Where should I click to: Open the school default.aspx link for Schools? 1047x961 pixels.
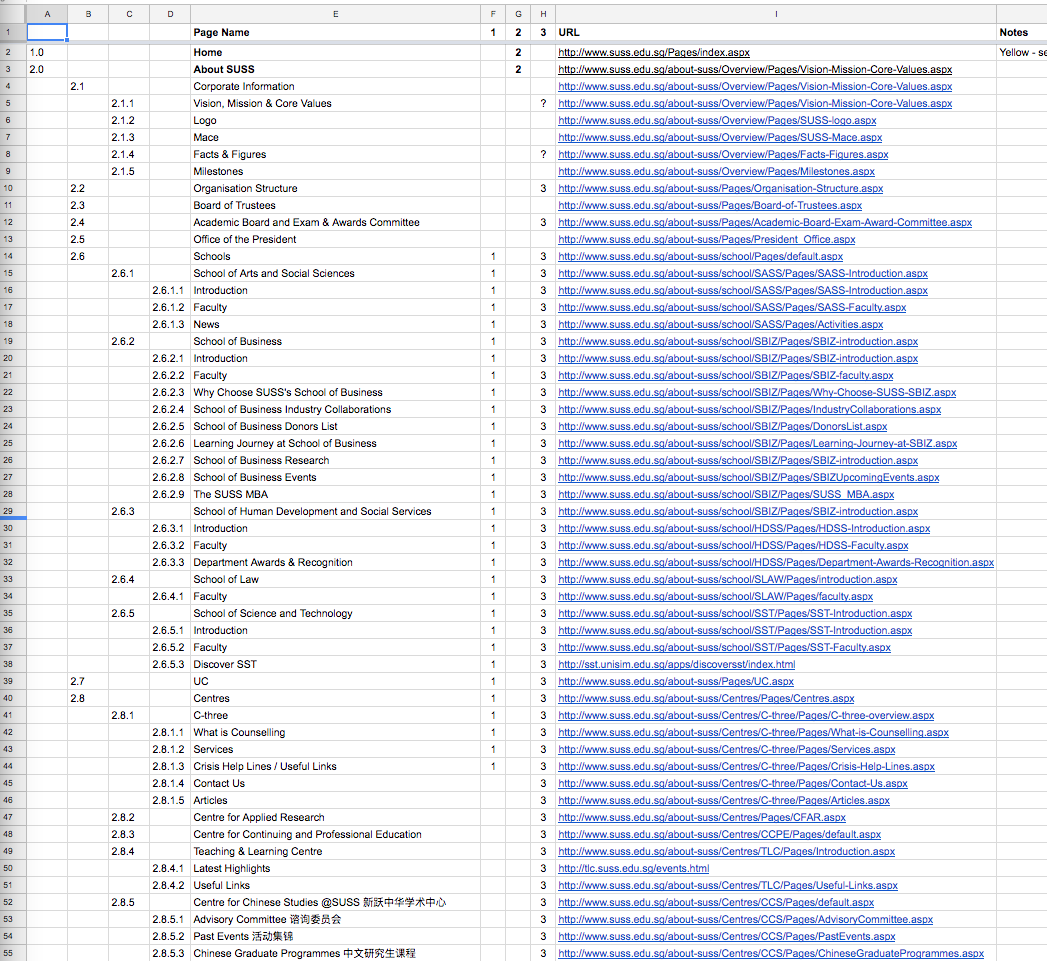700,256
